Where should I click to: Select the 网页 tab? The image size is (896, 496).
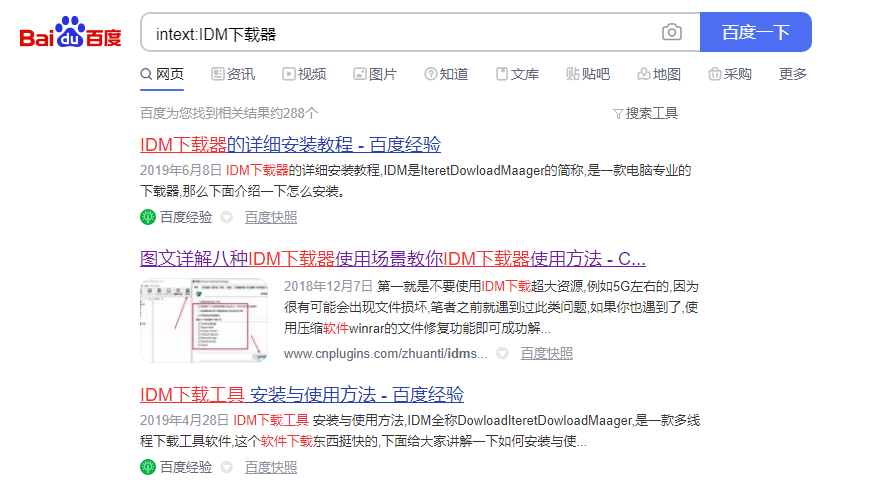click(x=162, y=74)
